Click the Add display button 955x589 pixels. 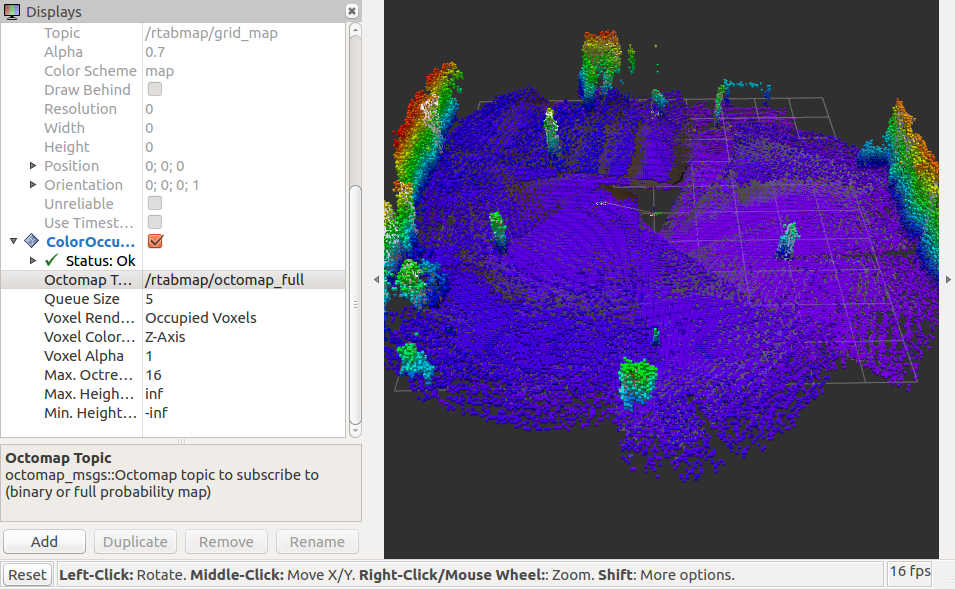(x=44, y=541)
